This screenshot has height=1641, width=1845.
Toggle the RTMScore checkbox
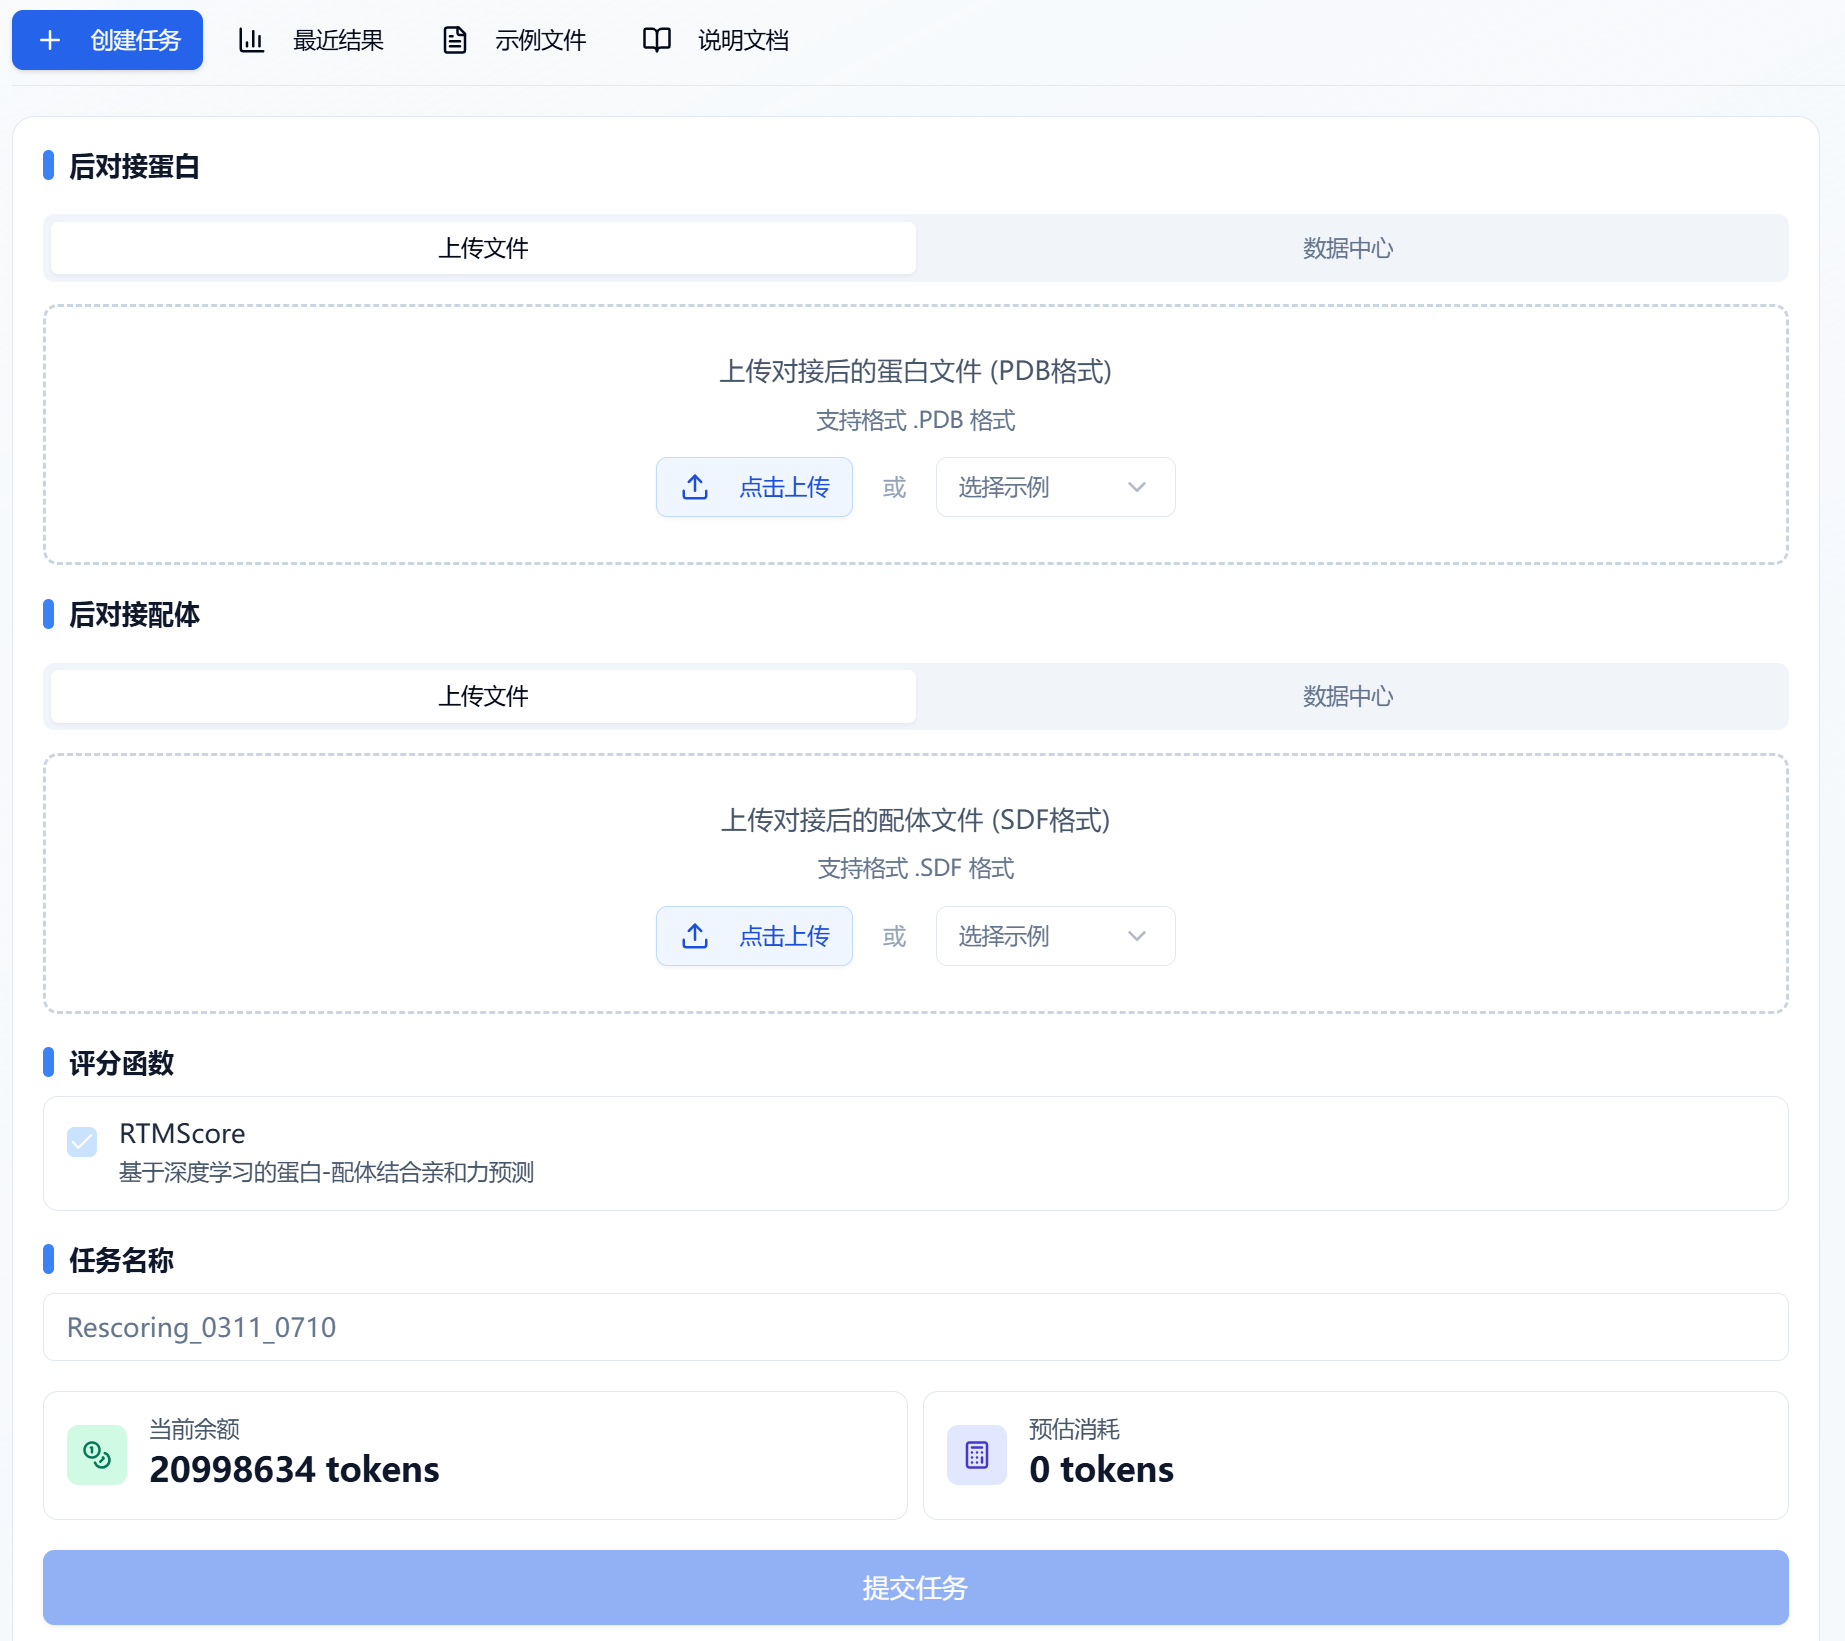(82, 1142)
